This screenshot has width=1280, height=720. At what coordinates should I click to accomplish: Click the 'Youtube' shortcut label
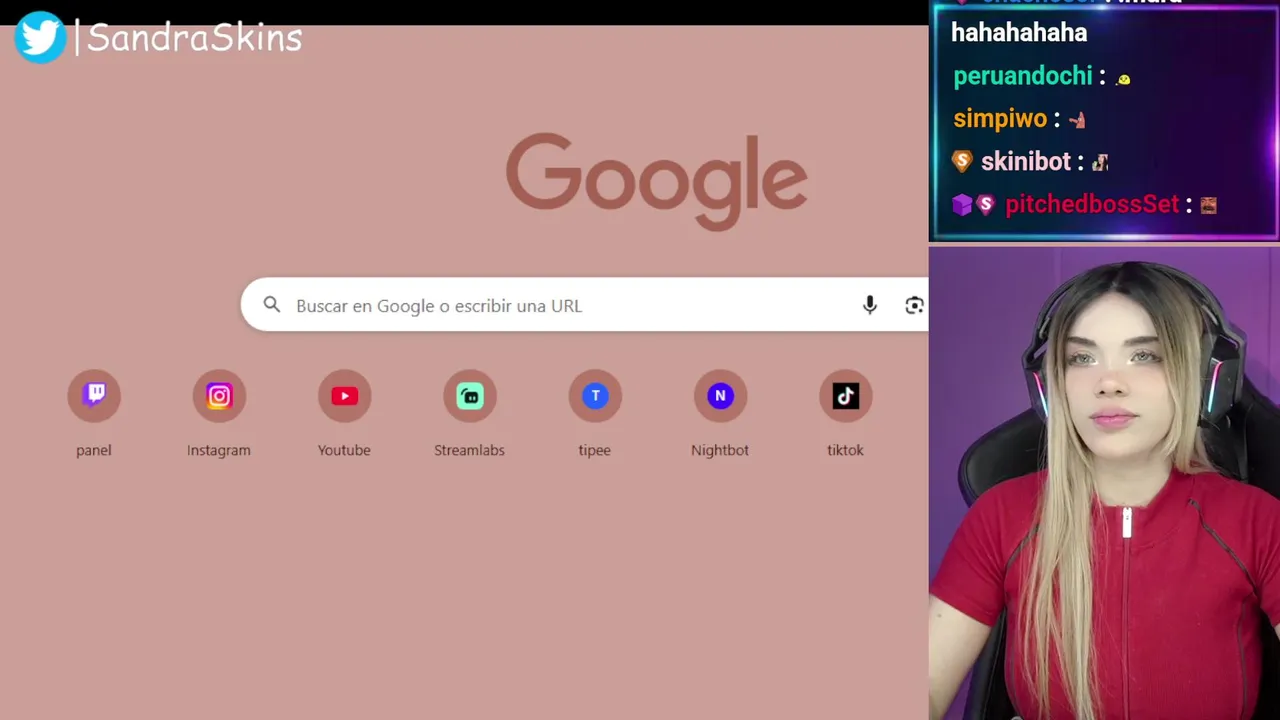tap(344, 450)
